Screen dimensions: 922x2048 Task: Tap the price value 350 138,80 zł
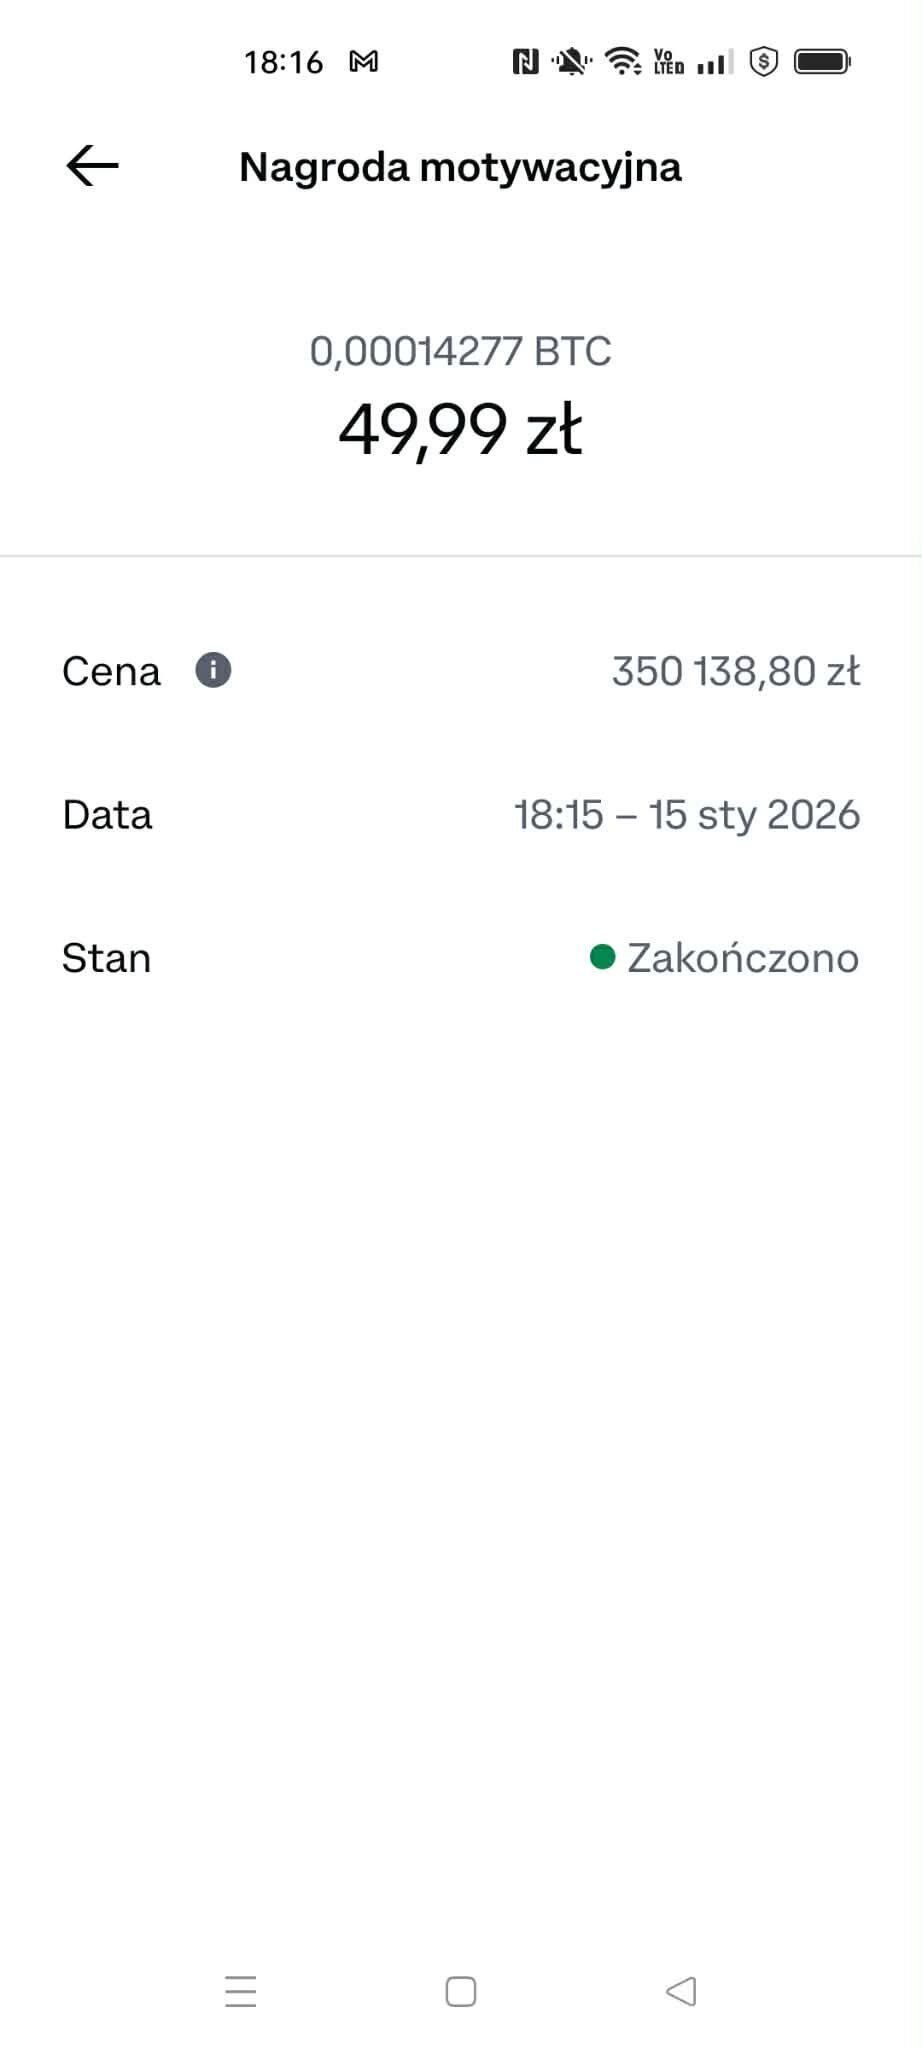point(735,671)
